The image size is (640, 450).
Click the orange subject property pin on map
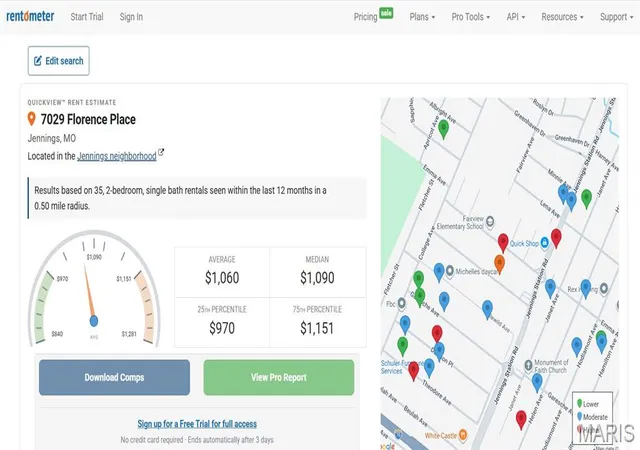click(499, 263)
